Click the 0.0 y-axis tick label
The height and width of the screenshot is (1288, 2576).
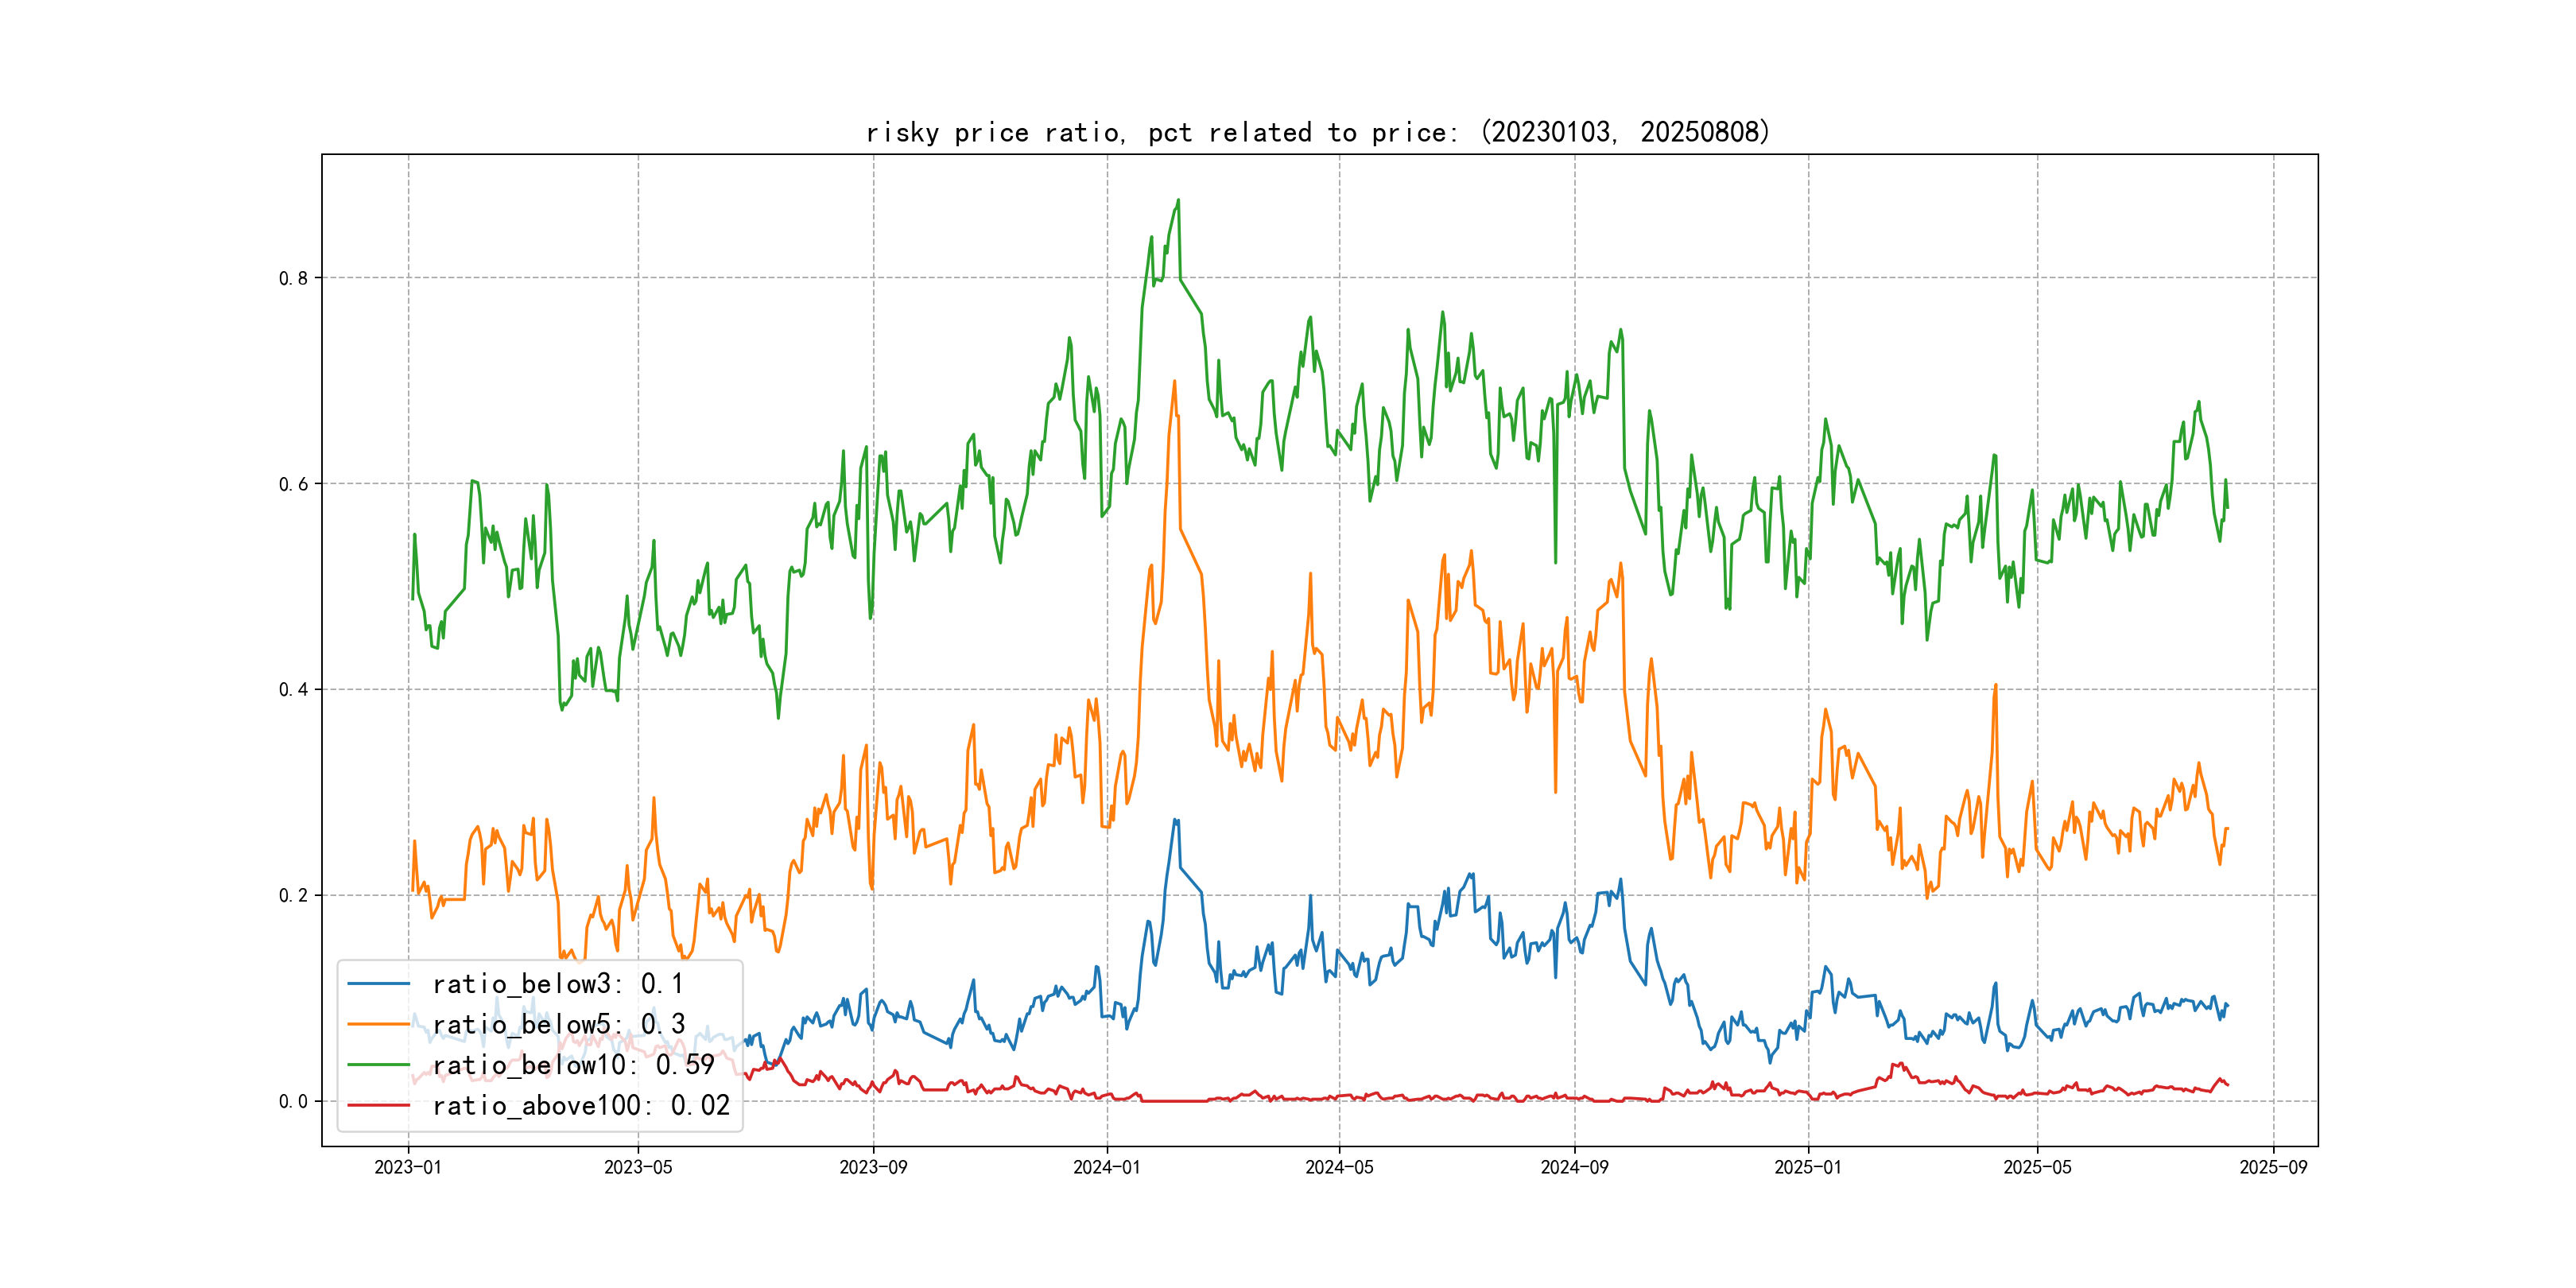point(293,1101)
